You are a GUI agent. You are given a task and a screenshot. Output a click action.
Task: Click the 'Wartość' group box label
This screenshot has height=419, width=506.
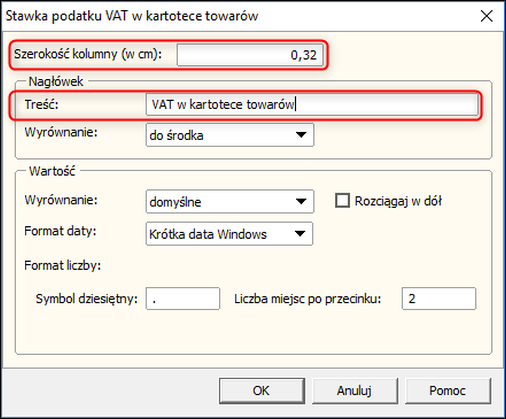coord(52,171)
